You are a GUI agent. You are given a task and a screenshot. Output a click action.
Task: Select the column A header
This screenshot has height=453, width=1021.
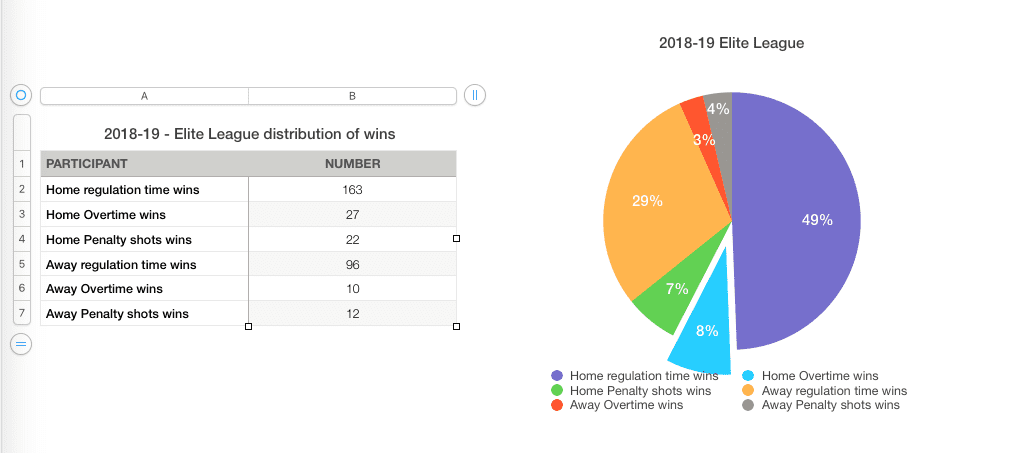[144, 96]
